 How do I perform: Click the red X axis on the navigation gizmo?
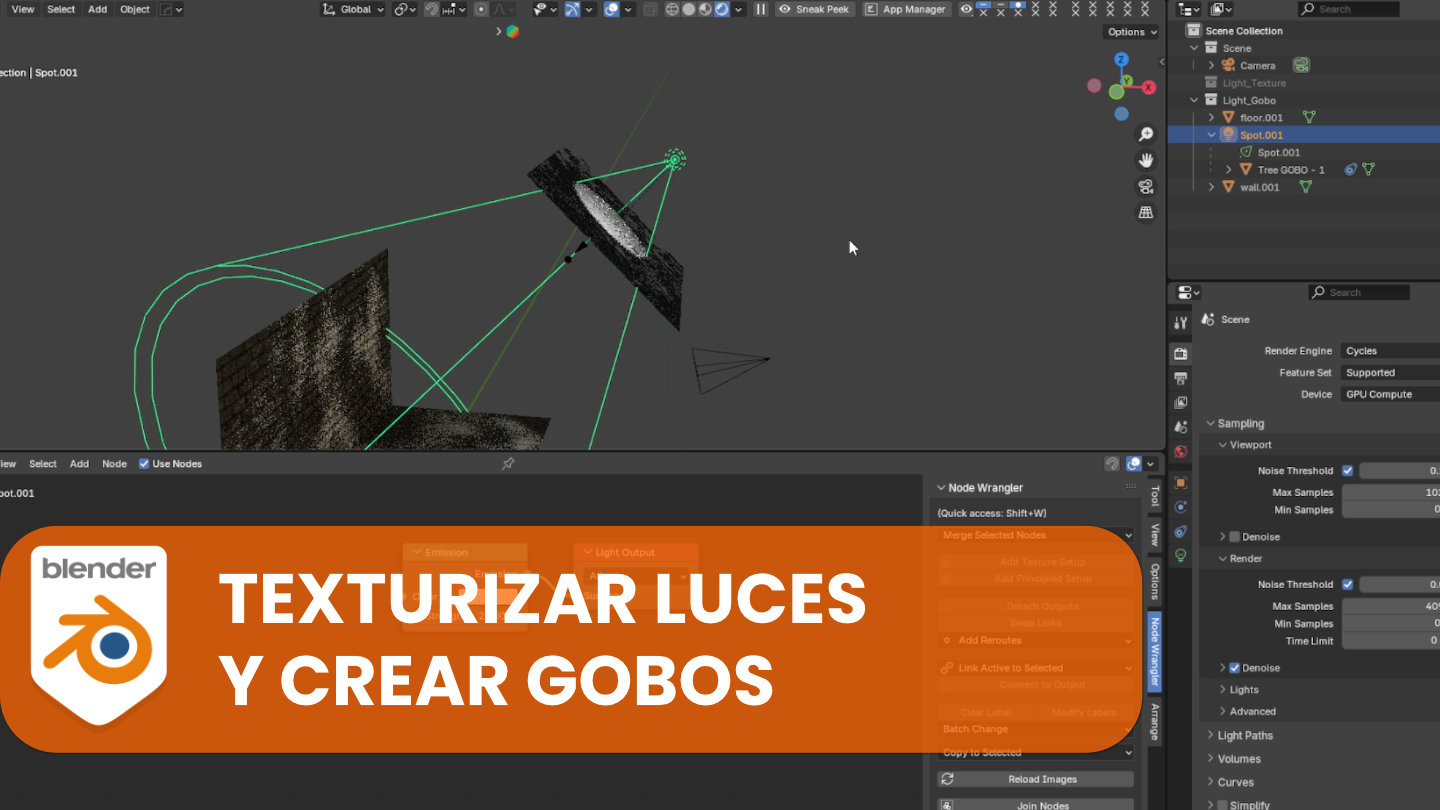1149,87
